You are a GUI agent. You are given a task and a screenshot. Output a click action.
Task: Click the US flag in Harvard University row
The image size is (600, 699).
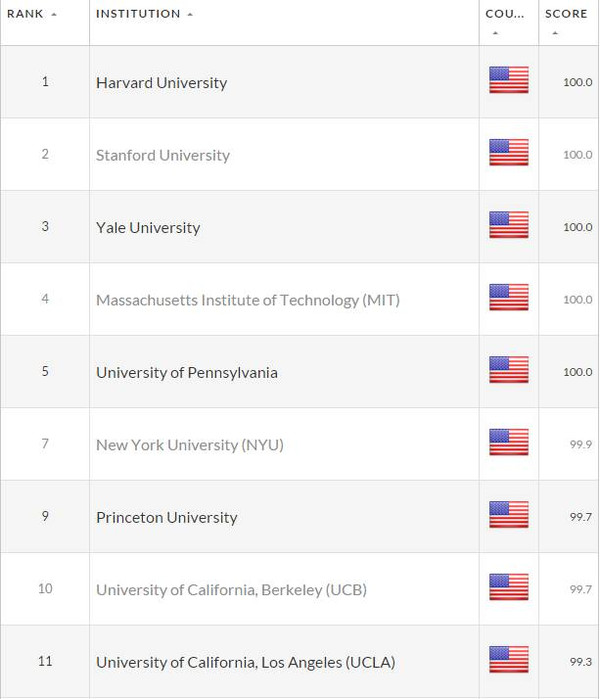[x=509, y=80]
